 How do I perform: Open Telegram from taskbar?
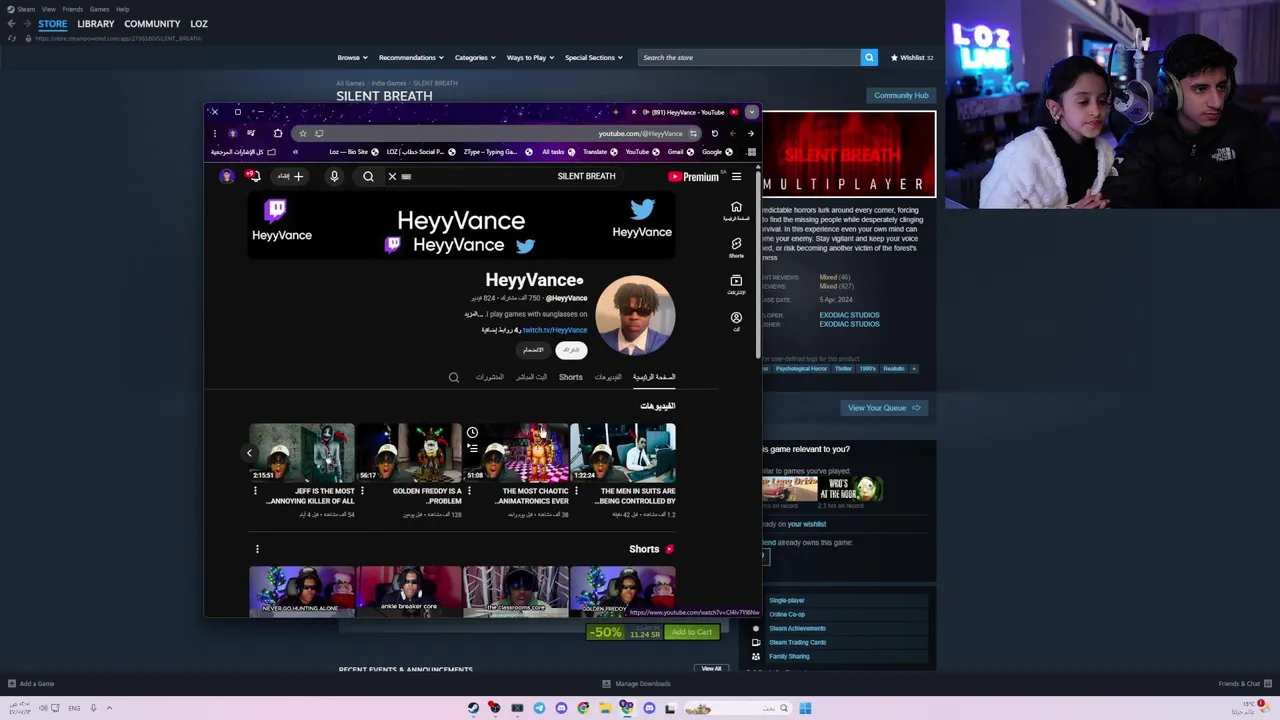click(x=539, y=708)
